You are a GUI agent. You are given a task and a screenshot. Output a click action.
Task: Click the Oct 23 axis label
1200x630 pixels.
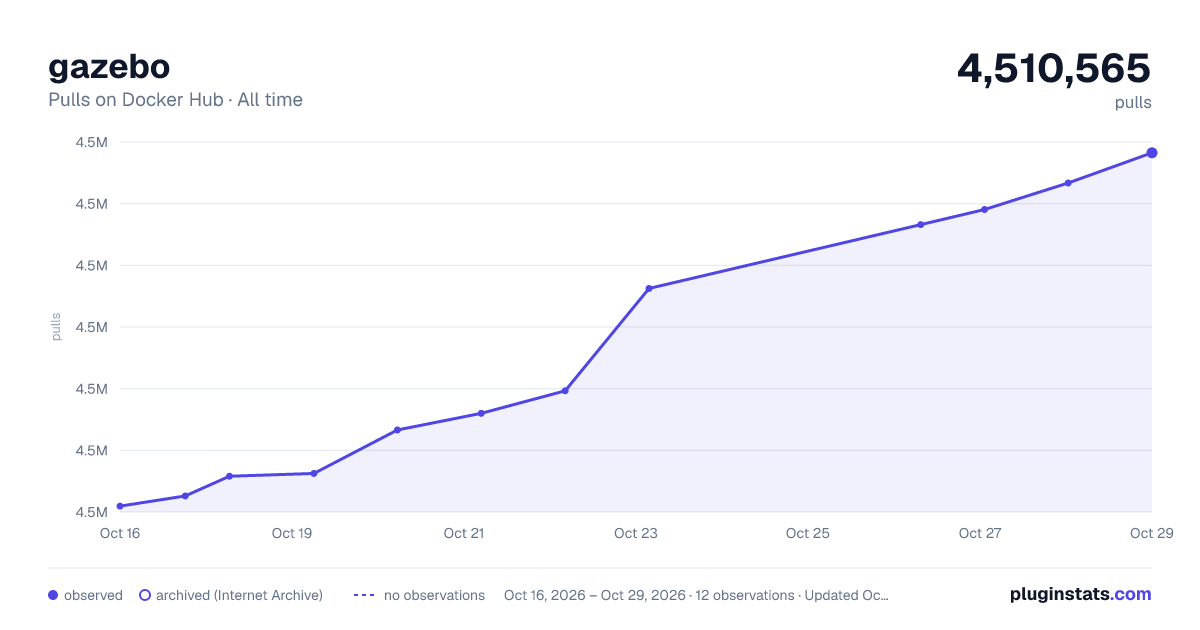(x=636, y=533)
